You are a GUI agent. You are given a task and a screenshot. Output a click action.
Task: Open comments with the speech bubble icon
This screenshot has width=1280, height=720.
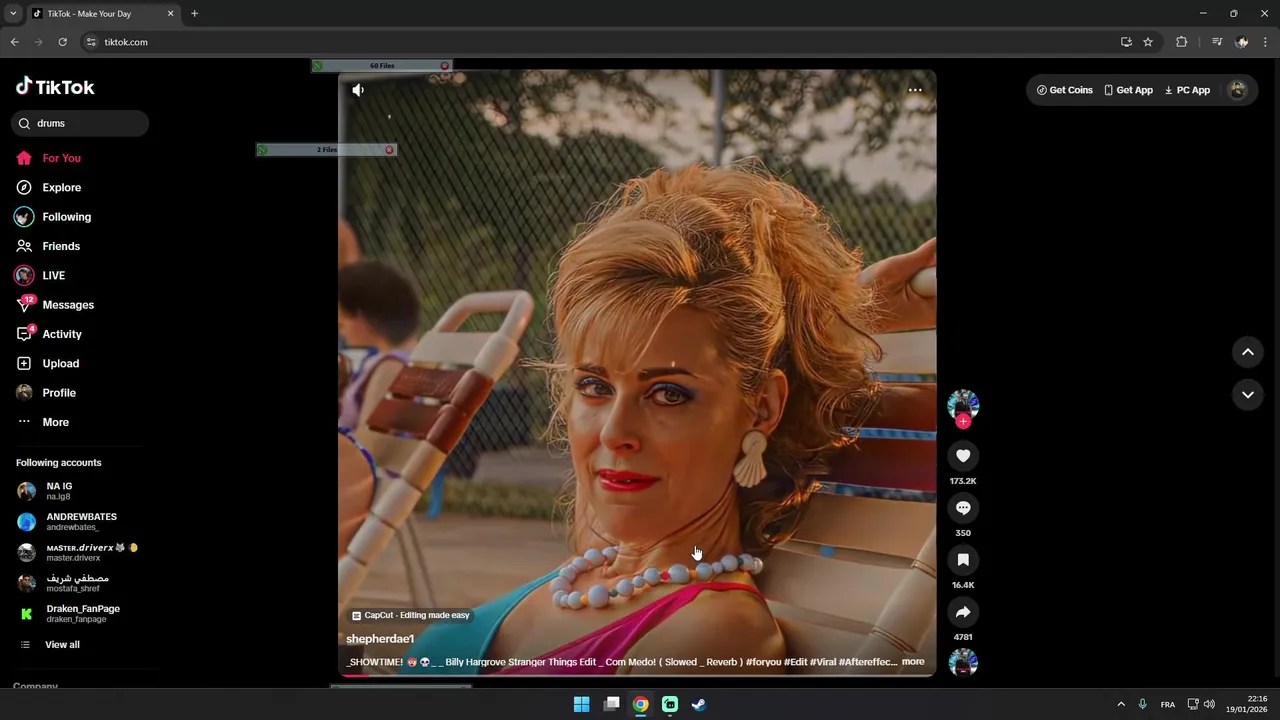point(963,508)
